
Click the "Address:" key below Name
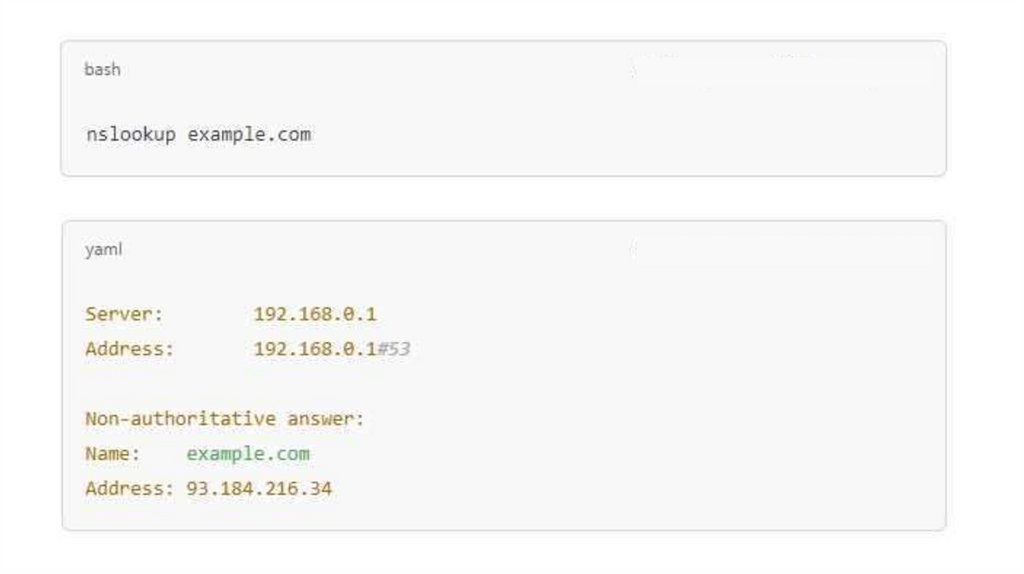(x=129, y=489)
